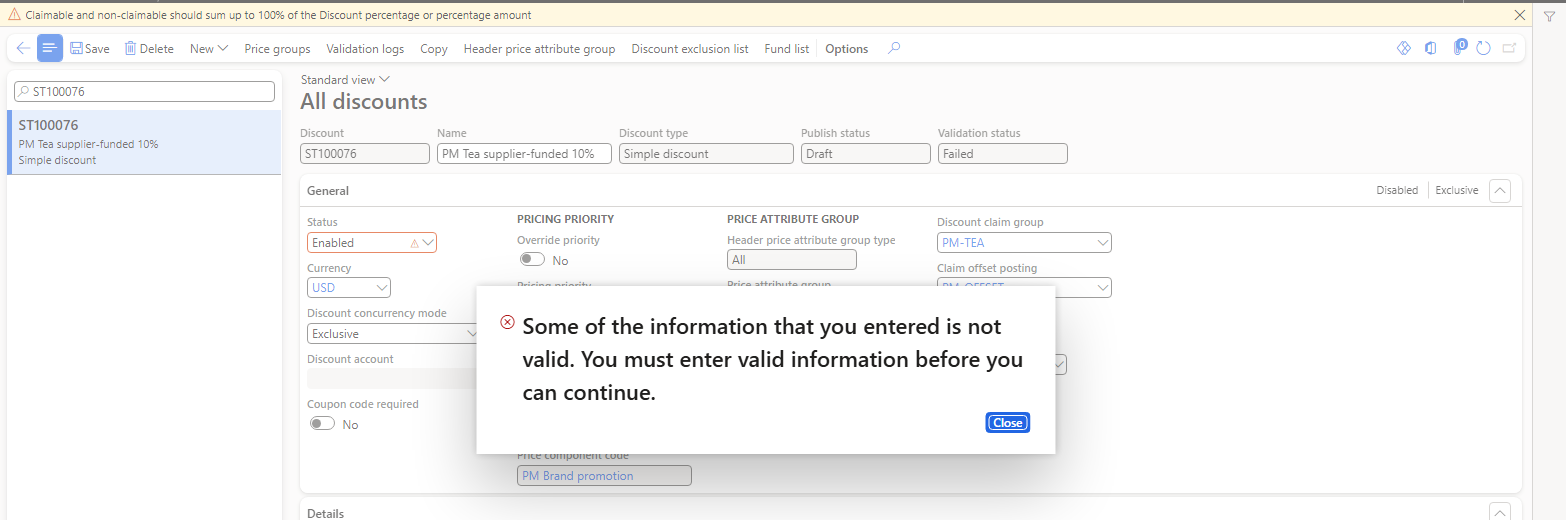
Task: Click the Validation logs button
Action: [x=365, y=48]
